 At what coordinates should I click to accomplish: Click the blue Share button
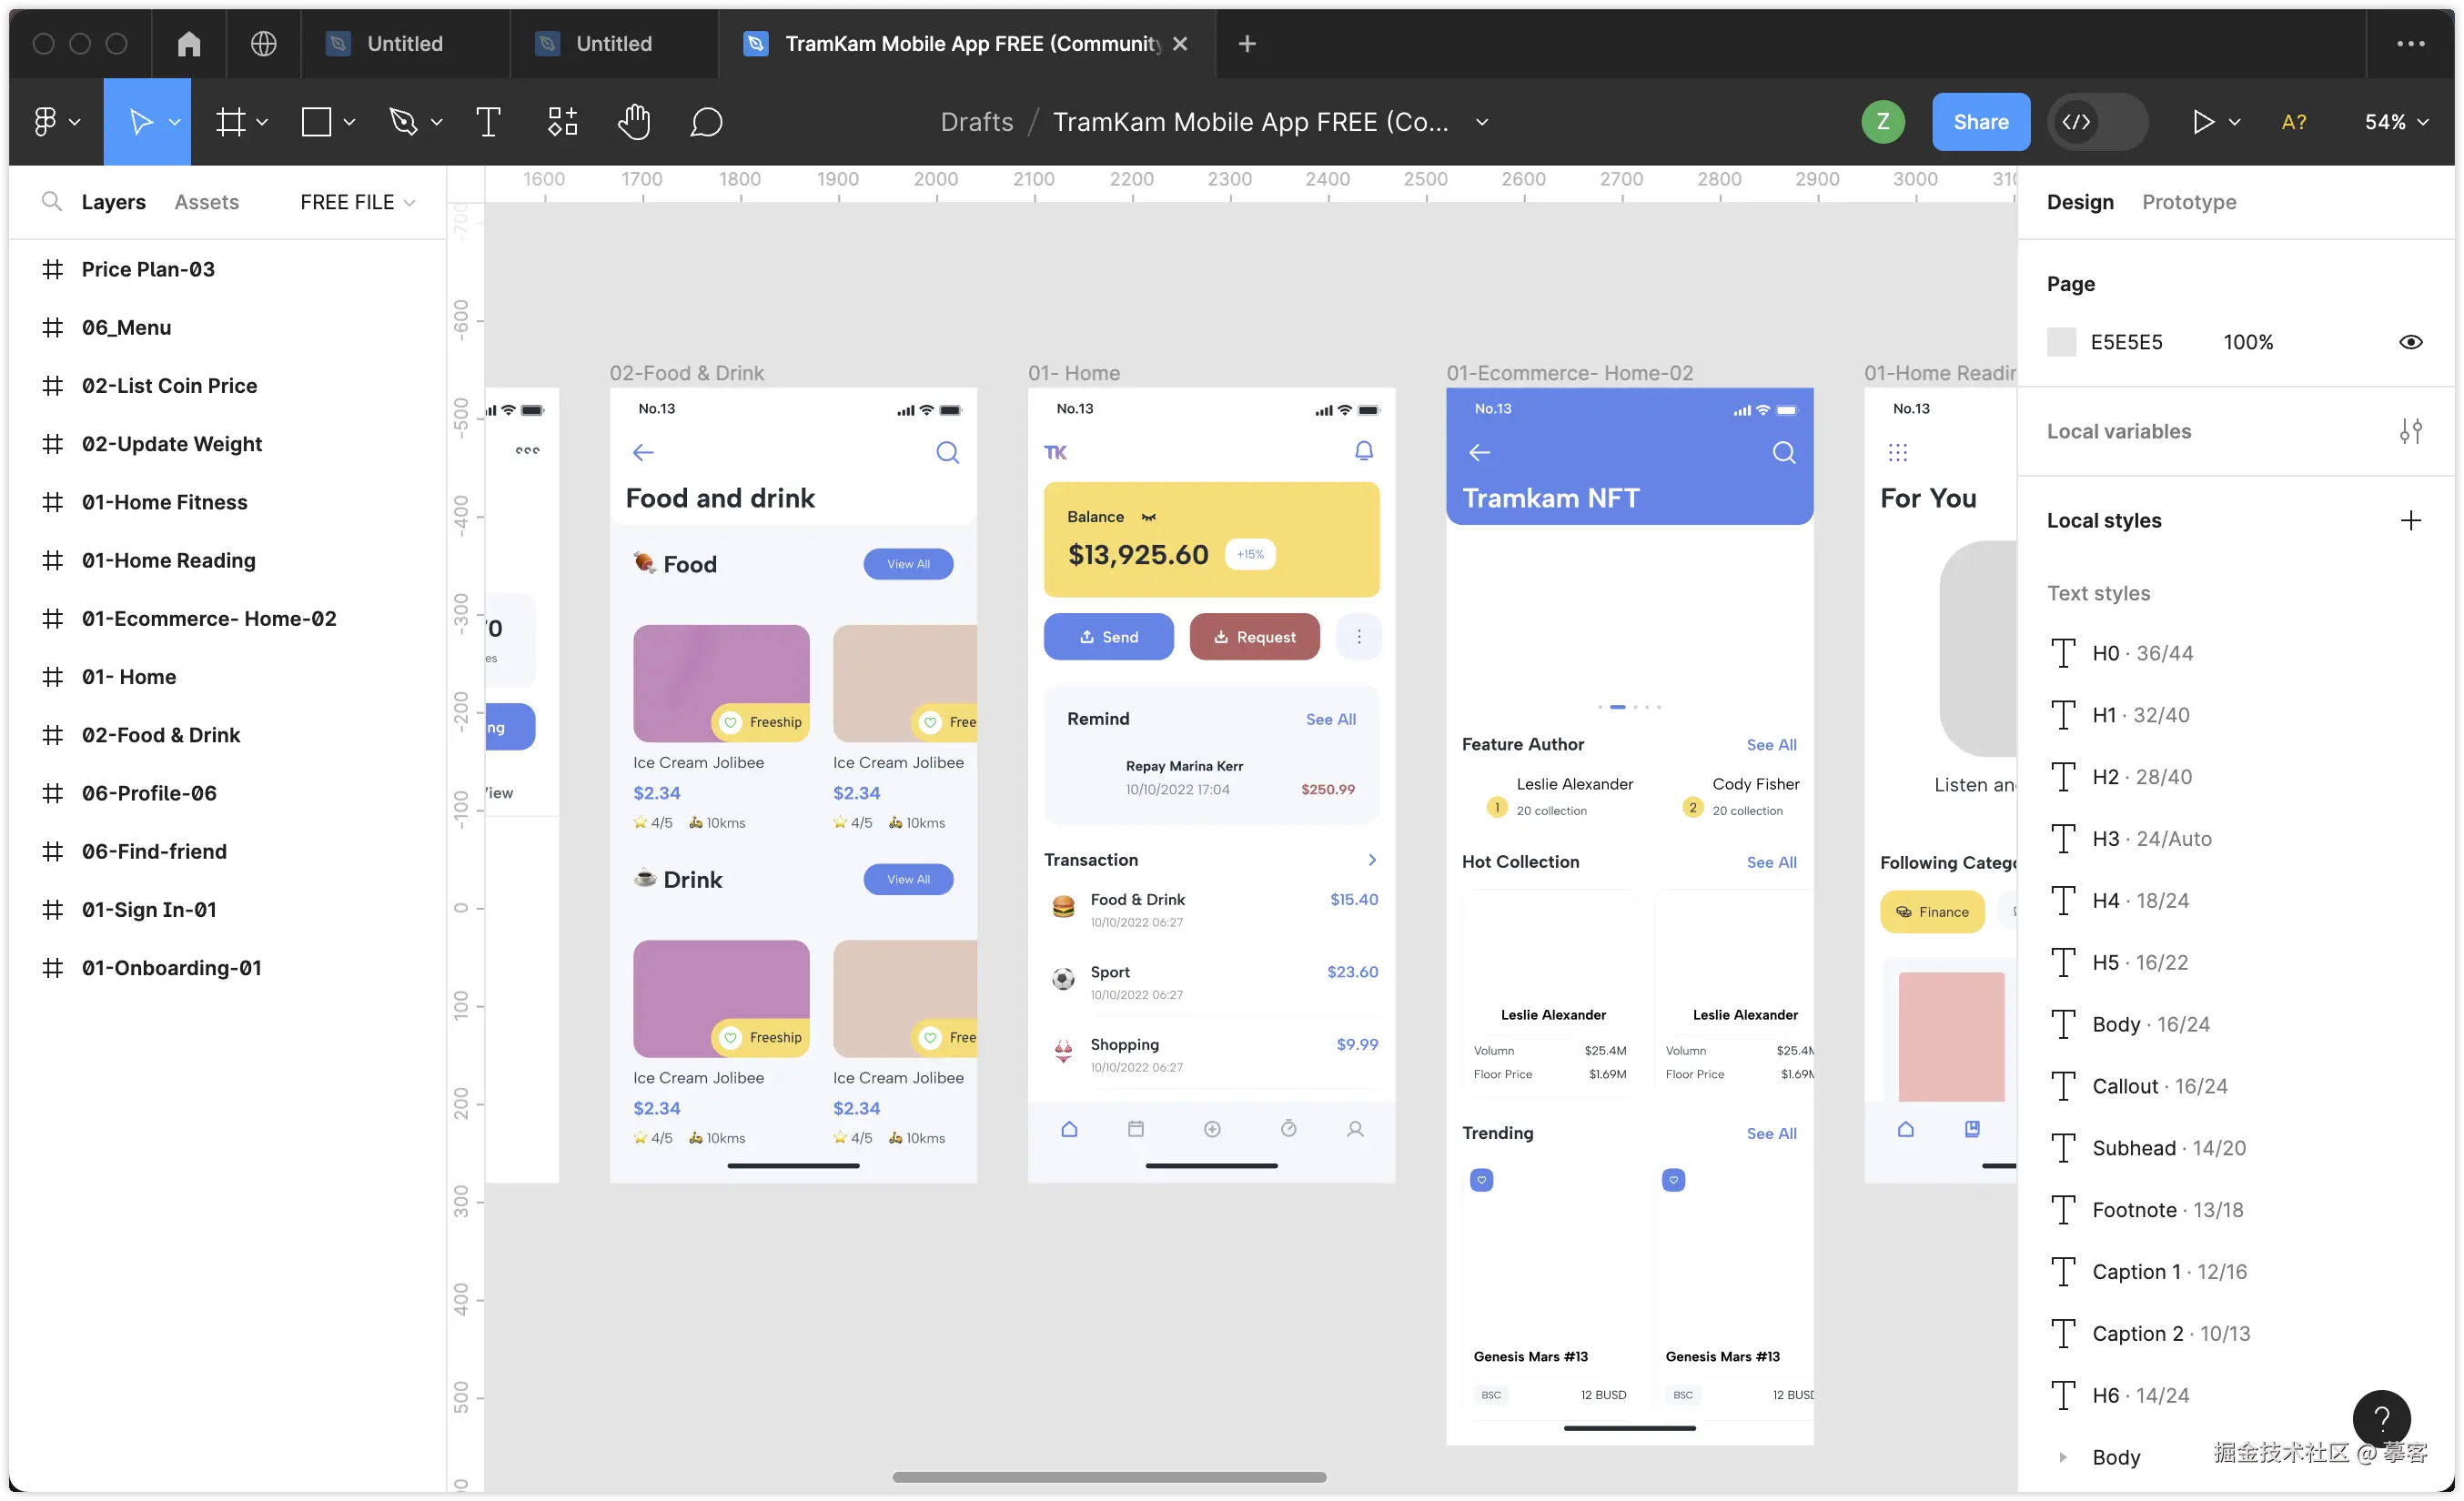point(1980,122)
